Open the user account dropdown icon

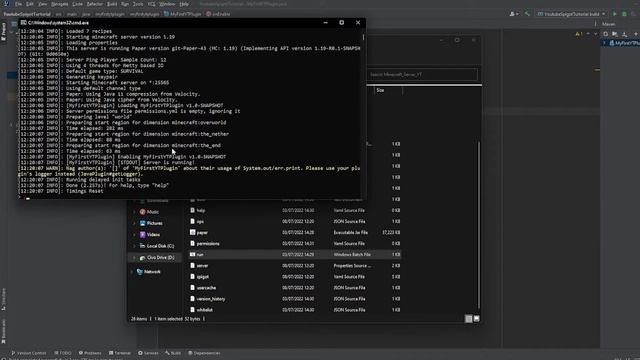pos(514,14)
